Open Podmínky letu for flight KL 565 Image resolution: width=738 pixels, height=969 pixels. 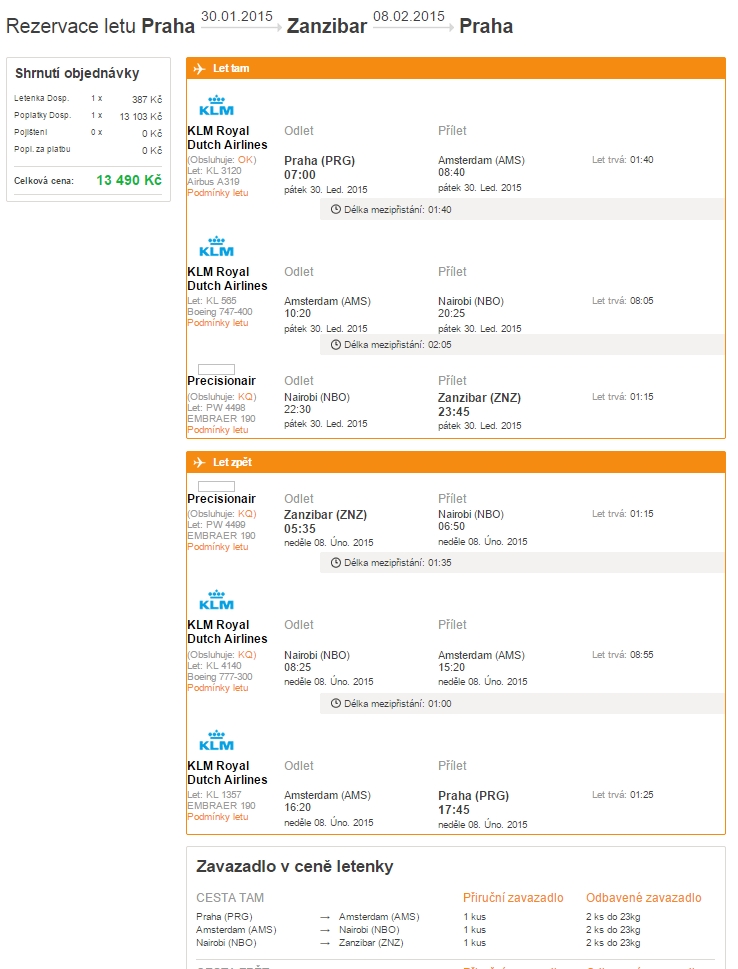(218, 323)
